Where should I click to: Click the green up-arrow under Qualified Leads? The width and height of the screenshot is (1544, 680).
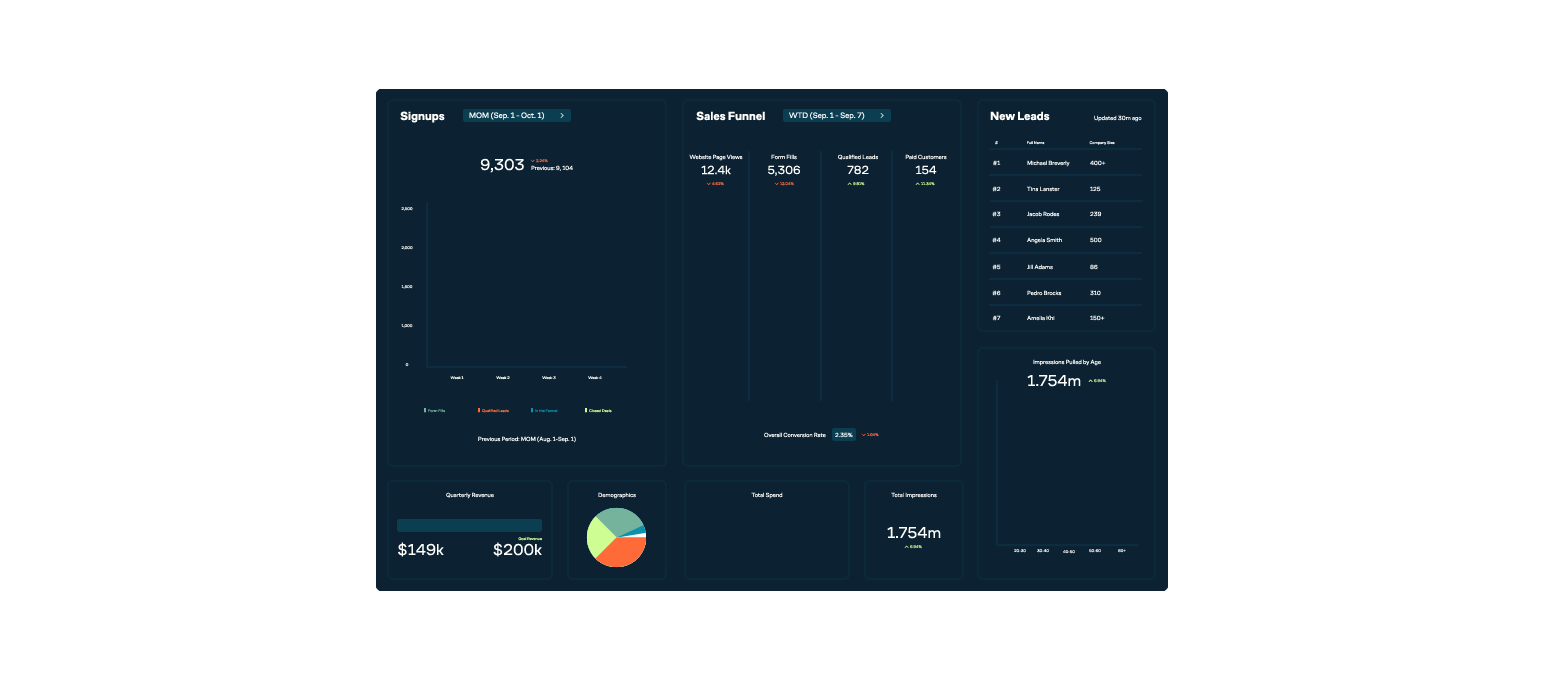click(850, 184)
